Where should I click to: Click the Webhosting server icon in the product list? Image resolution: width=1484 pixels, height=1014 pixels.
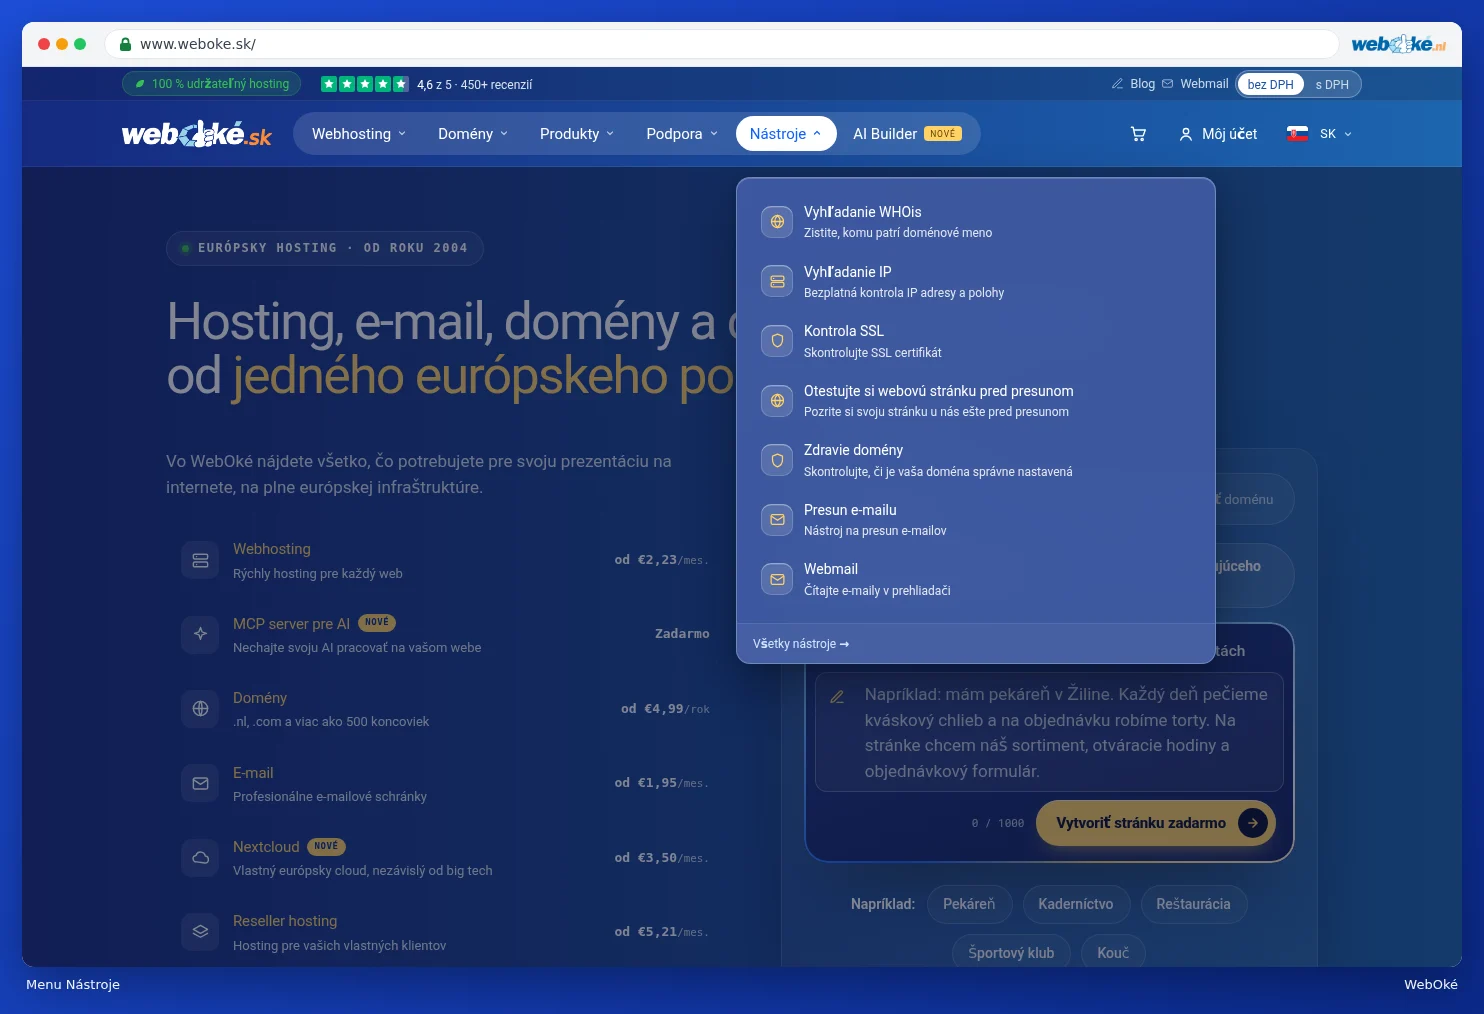(200, 560)
